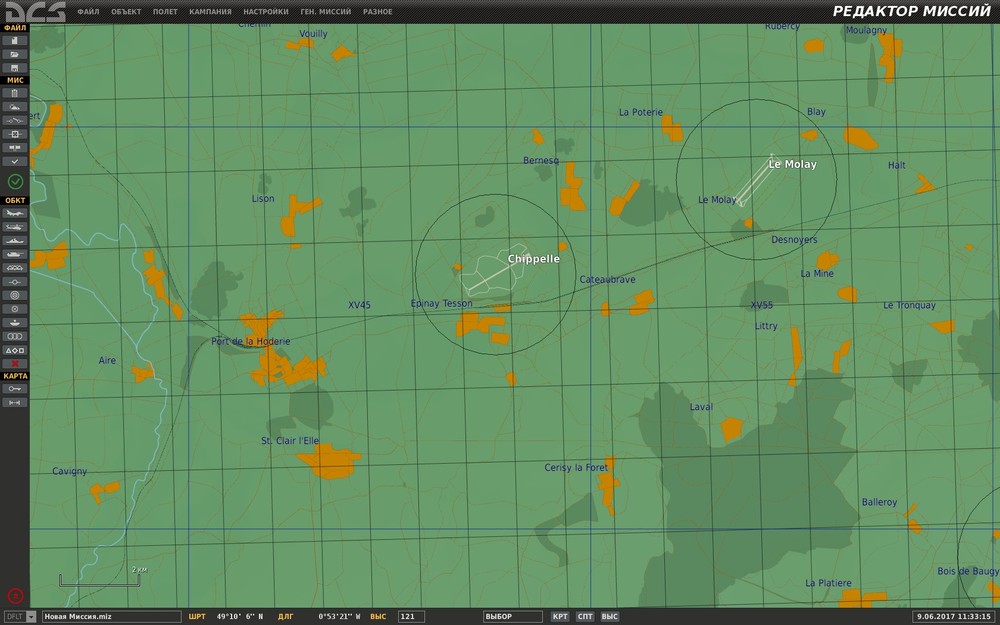Viewport: 1000px width, 625px height.
Task: Toggle the КРТ map mode button
Action: tap(560, 617)
